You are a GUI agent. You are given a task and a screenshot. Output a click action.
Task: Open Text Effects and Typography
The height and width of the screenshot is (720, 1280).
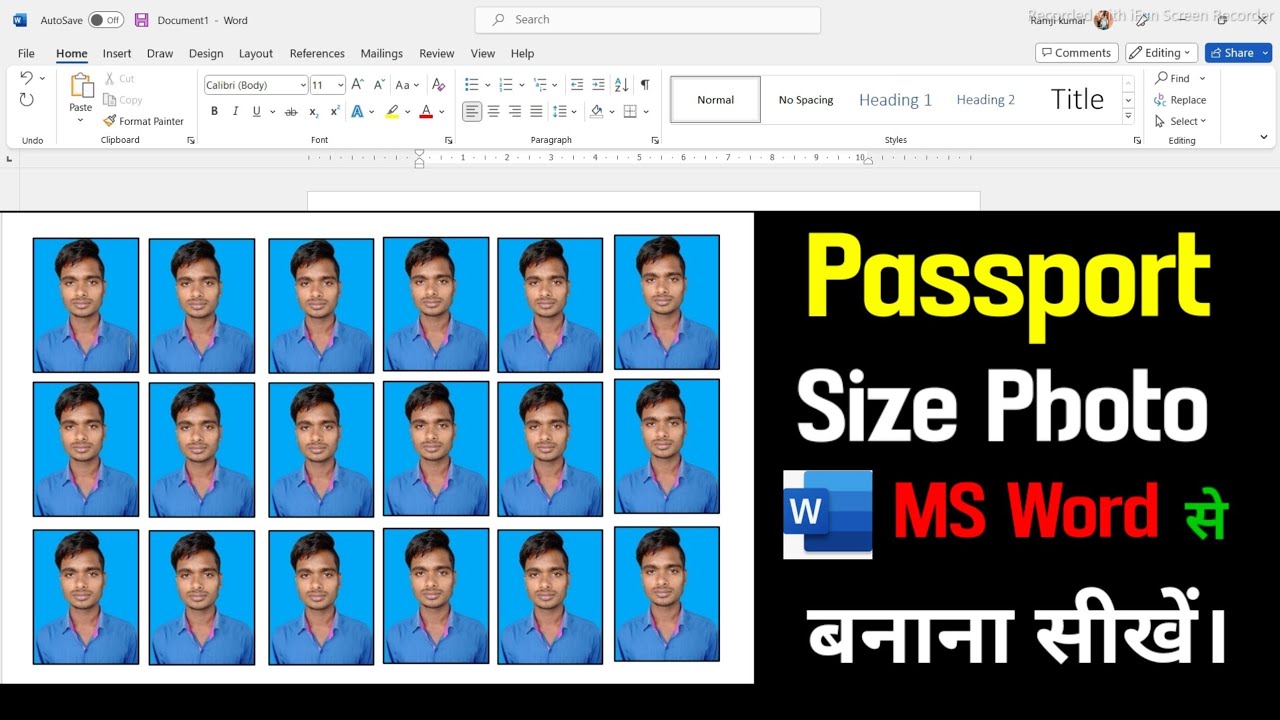tap(357, 111)
